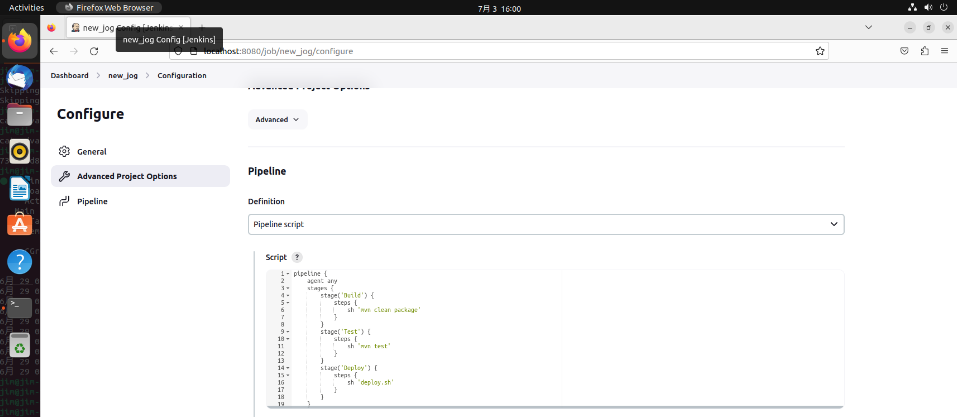Fold the pipeline block on line 1
This screenshot has height=417, width=957.
pyautogui.click(x=287, y=274)
